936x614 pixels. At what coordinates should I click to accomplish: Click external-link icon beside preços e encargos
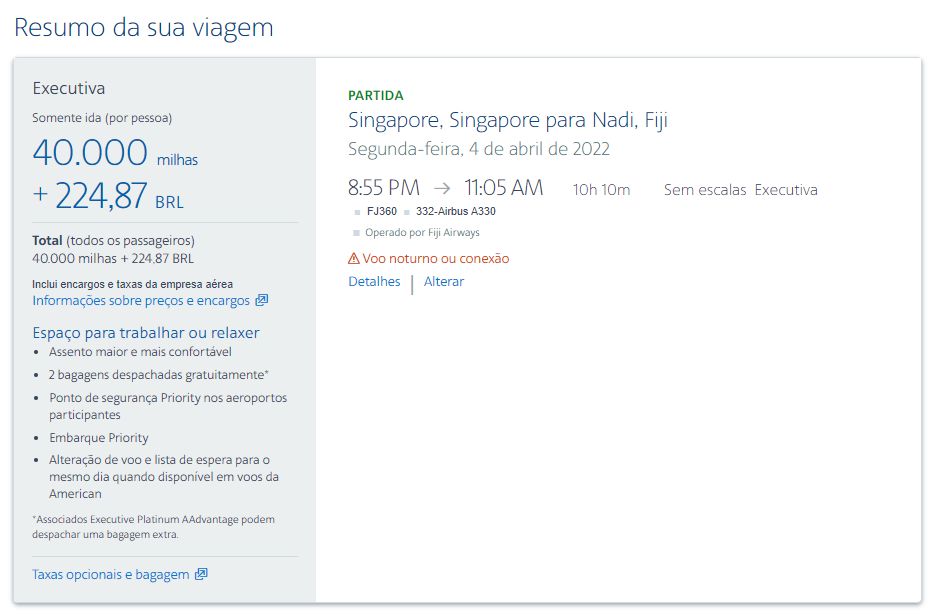[x=261, y=300]
